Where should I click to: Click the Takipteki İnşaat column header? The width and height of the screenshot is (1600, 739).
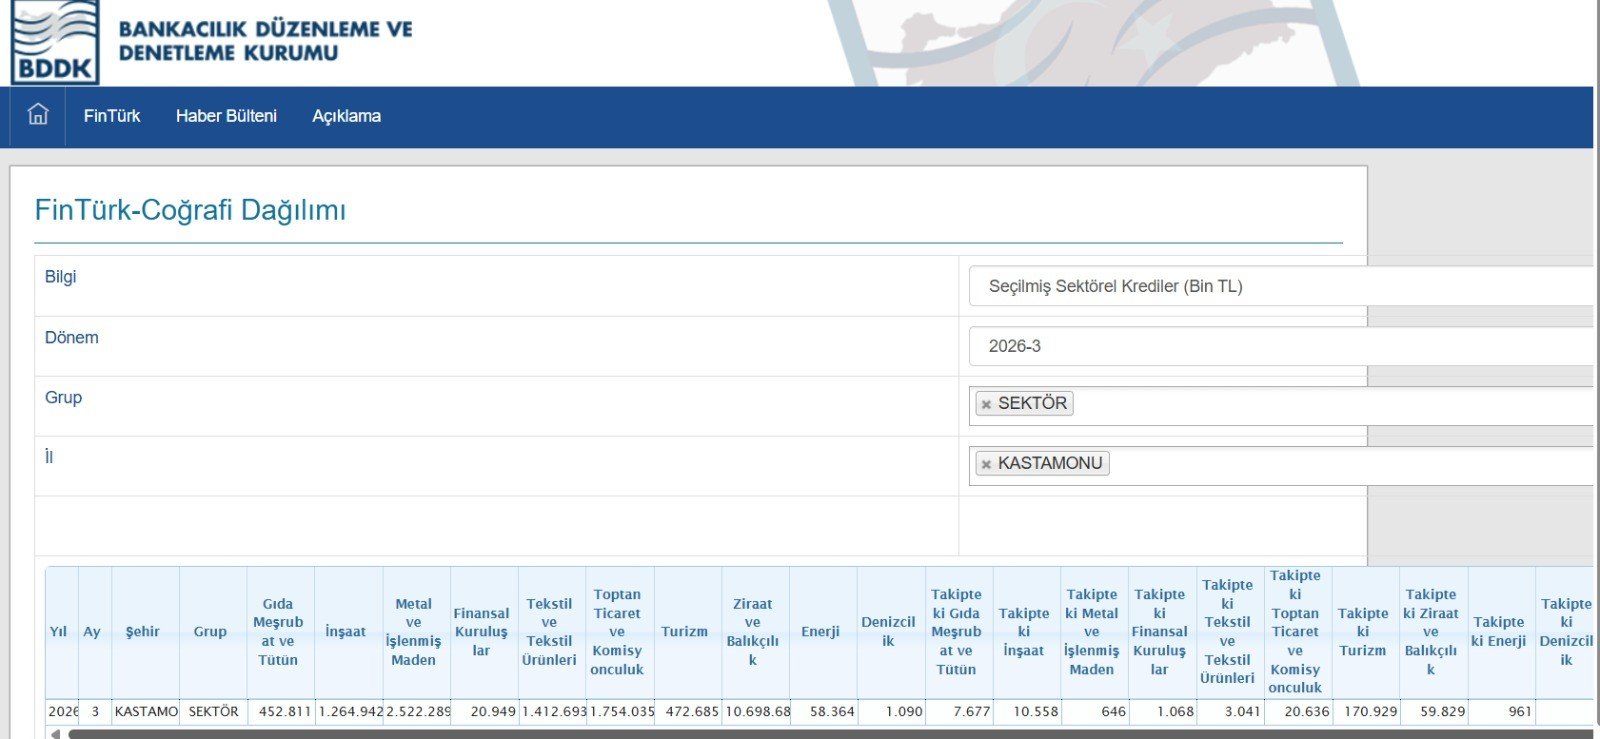tap(1027, 632)
